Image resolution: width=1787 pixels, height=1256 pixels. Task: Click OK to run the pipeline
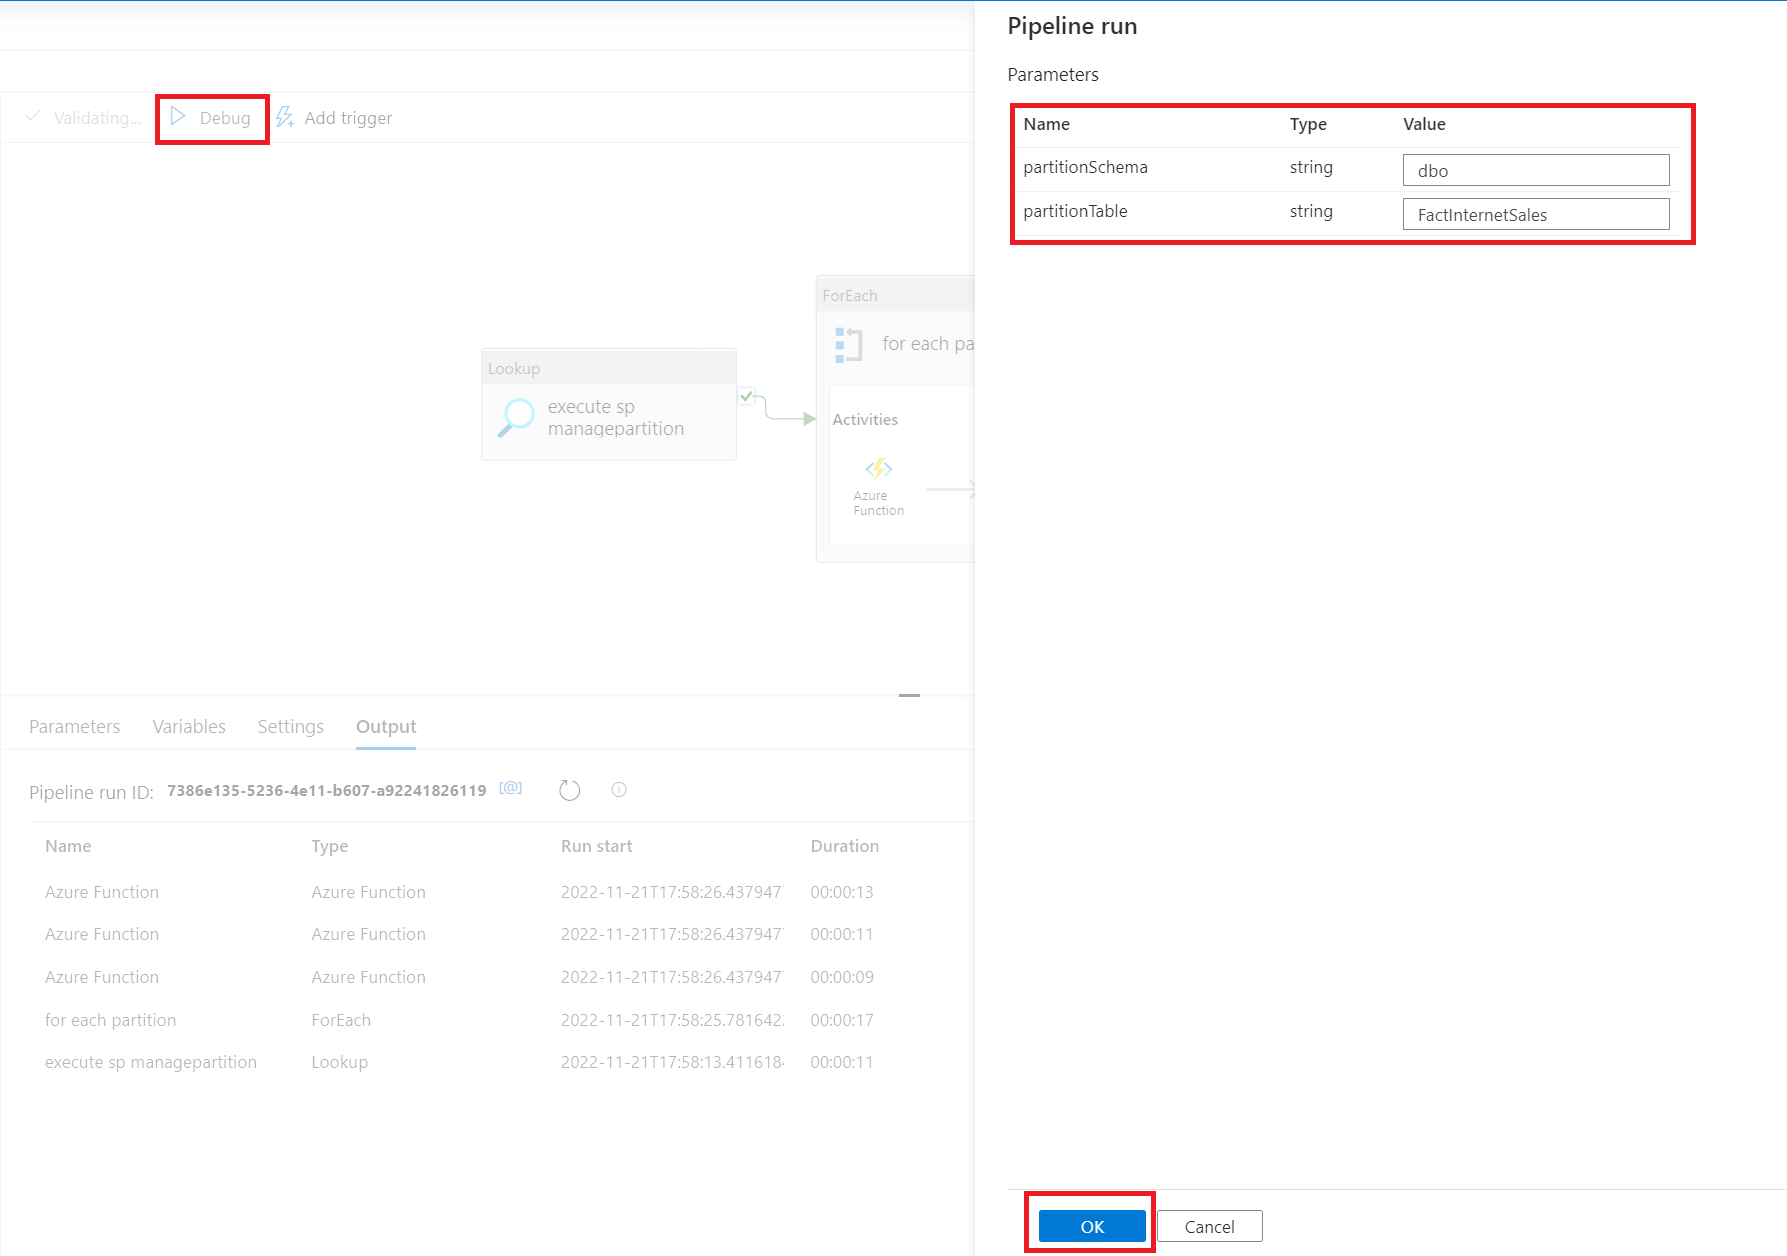pos(1091,1225)
